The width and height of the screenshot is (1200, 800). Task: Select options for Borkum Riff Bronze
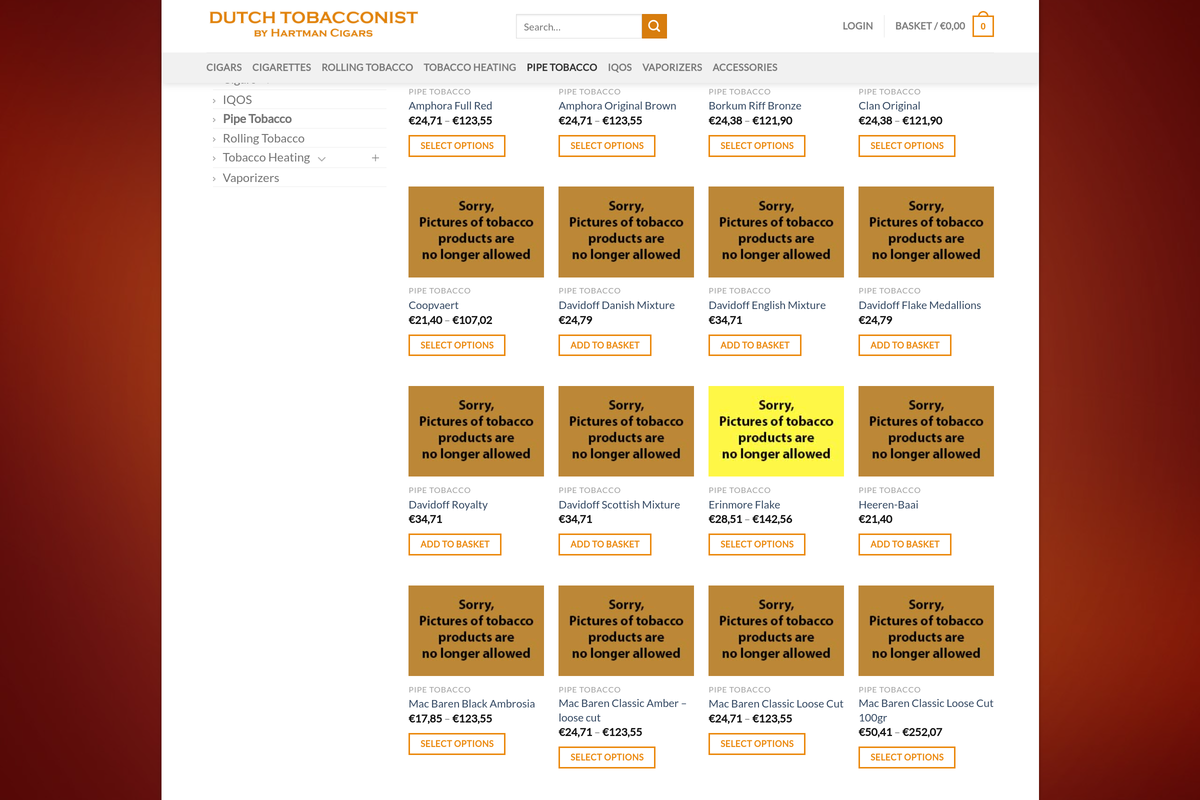pos(757,146)
